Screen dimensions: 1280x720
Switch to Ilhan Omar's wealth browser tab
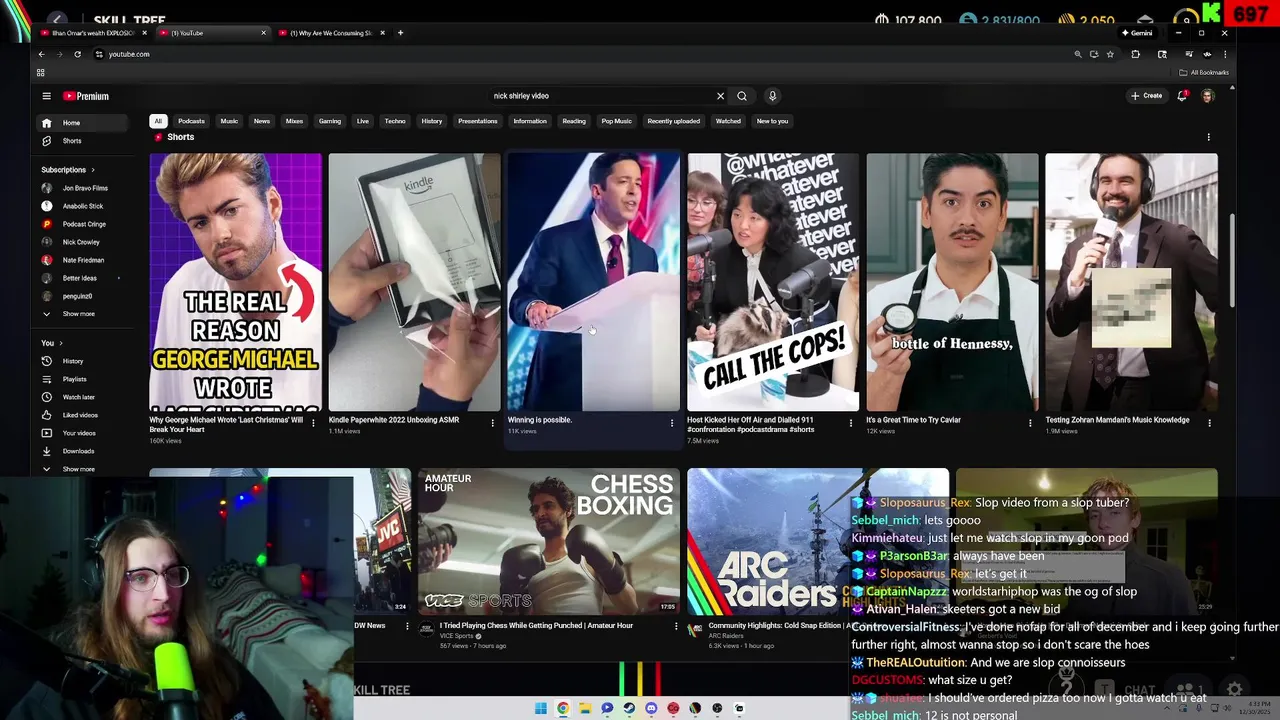(x=90, y=33)
